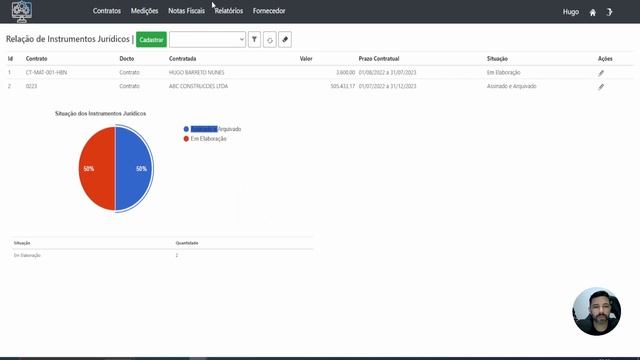Click the green Cadastrar button

(x=151, y=40)
